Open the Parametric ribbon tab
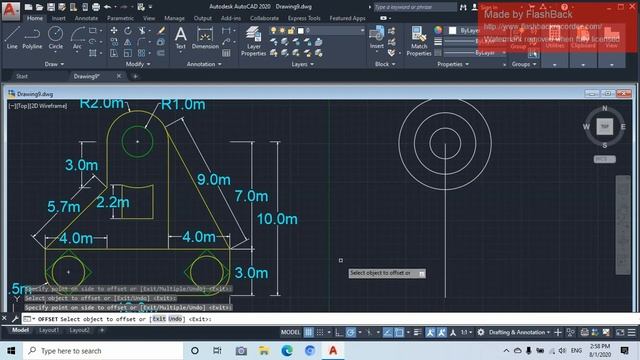The height and width of the screenshot is (360, 640). coord(120,18)
